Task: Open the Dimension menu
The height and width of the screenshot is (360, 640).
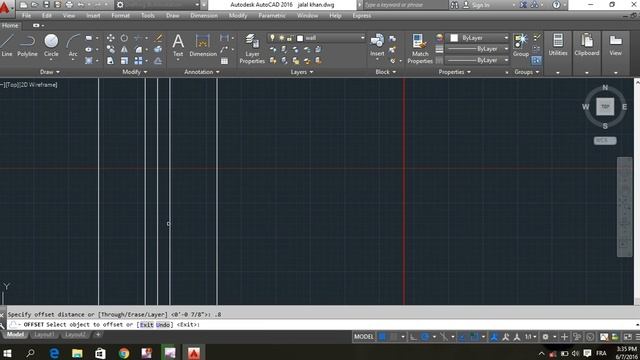Action: coord(204,16)
